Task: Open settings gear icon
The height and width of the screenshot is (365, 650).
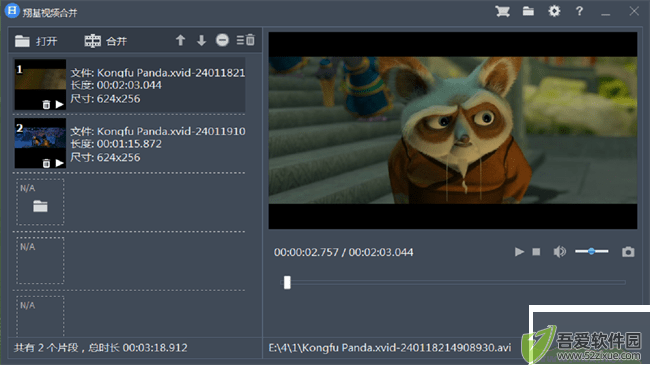Action: [554, 11]
